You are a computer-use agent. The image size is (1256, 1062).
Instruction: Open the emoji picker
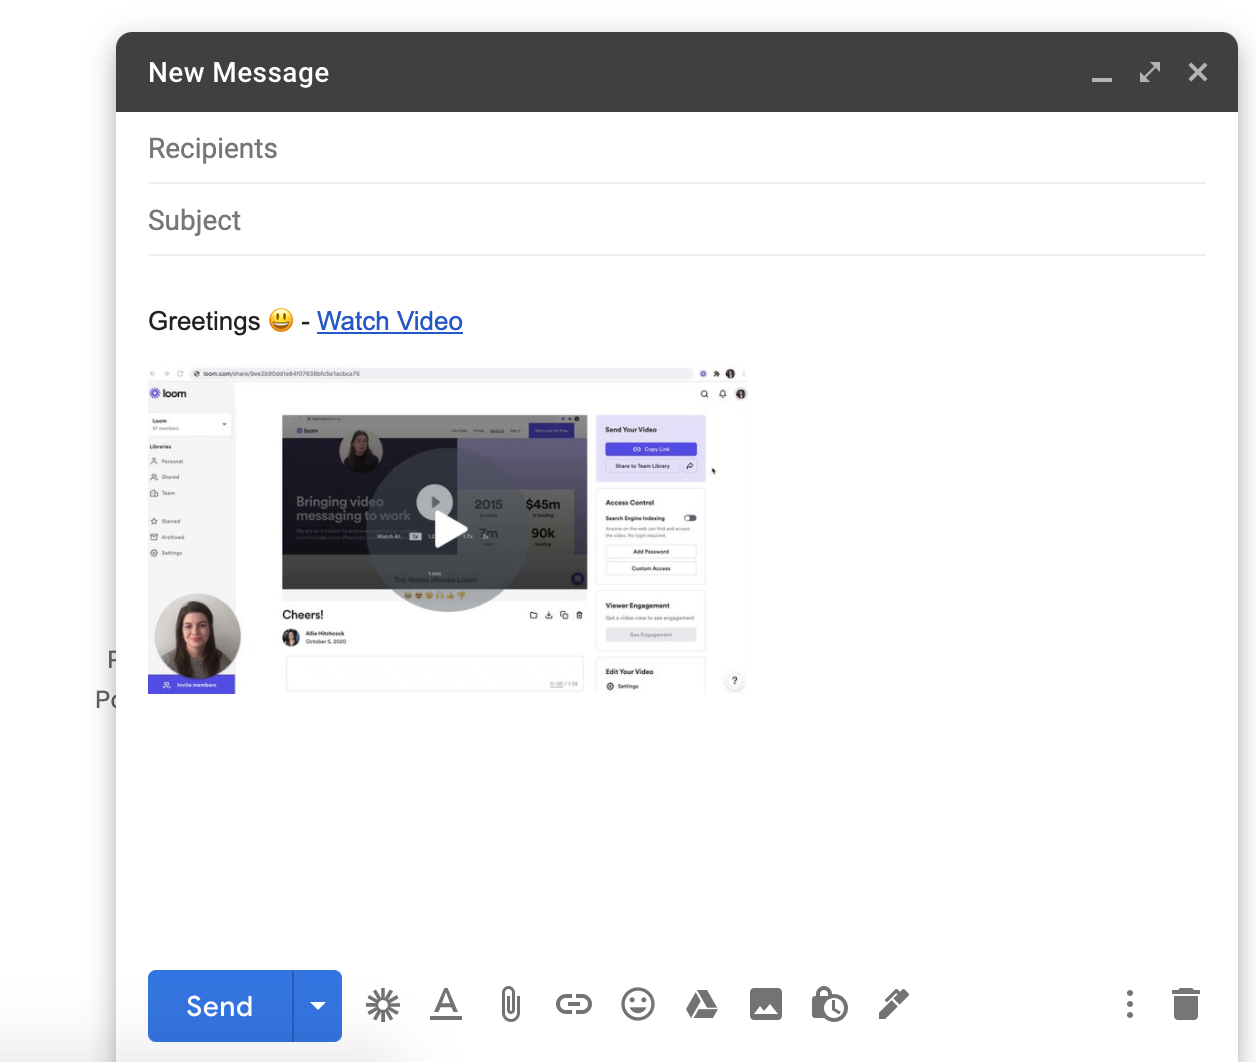[638, 1004]
